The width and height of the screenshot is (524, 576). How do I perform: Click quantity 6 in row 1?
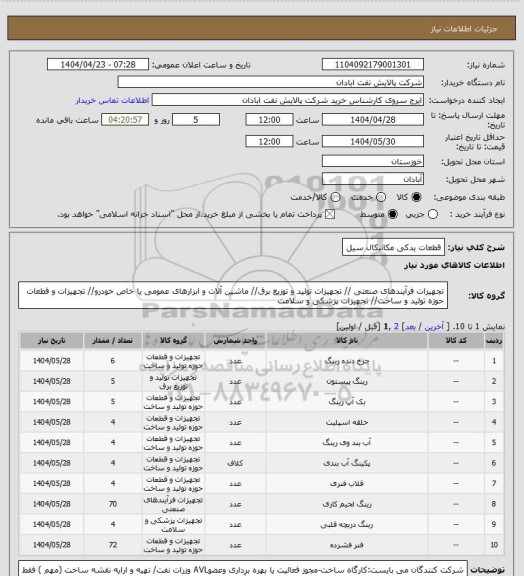112,361
